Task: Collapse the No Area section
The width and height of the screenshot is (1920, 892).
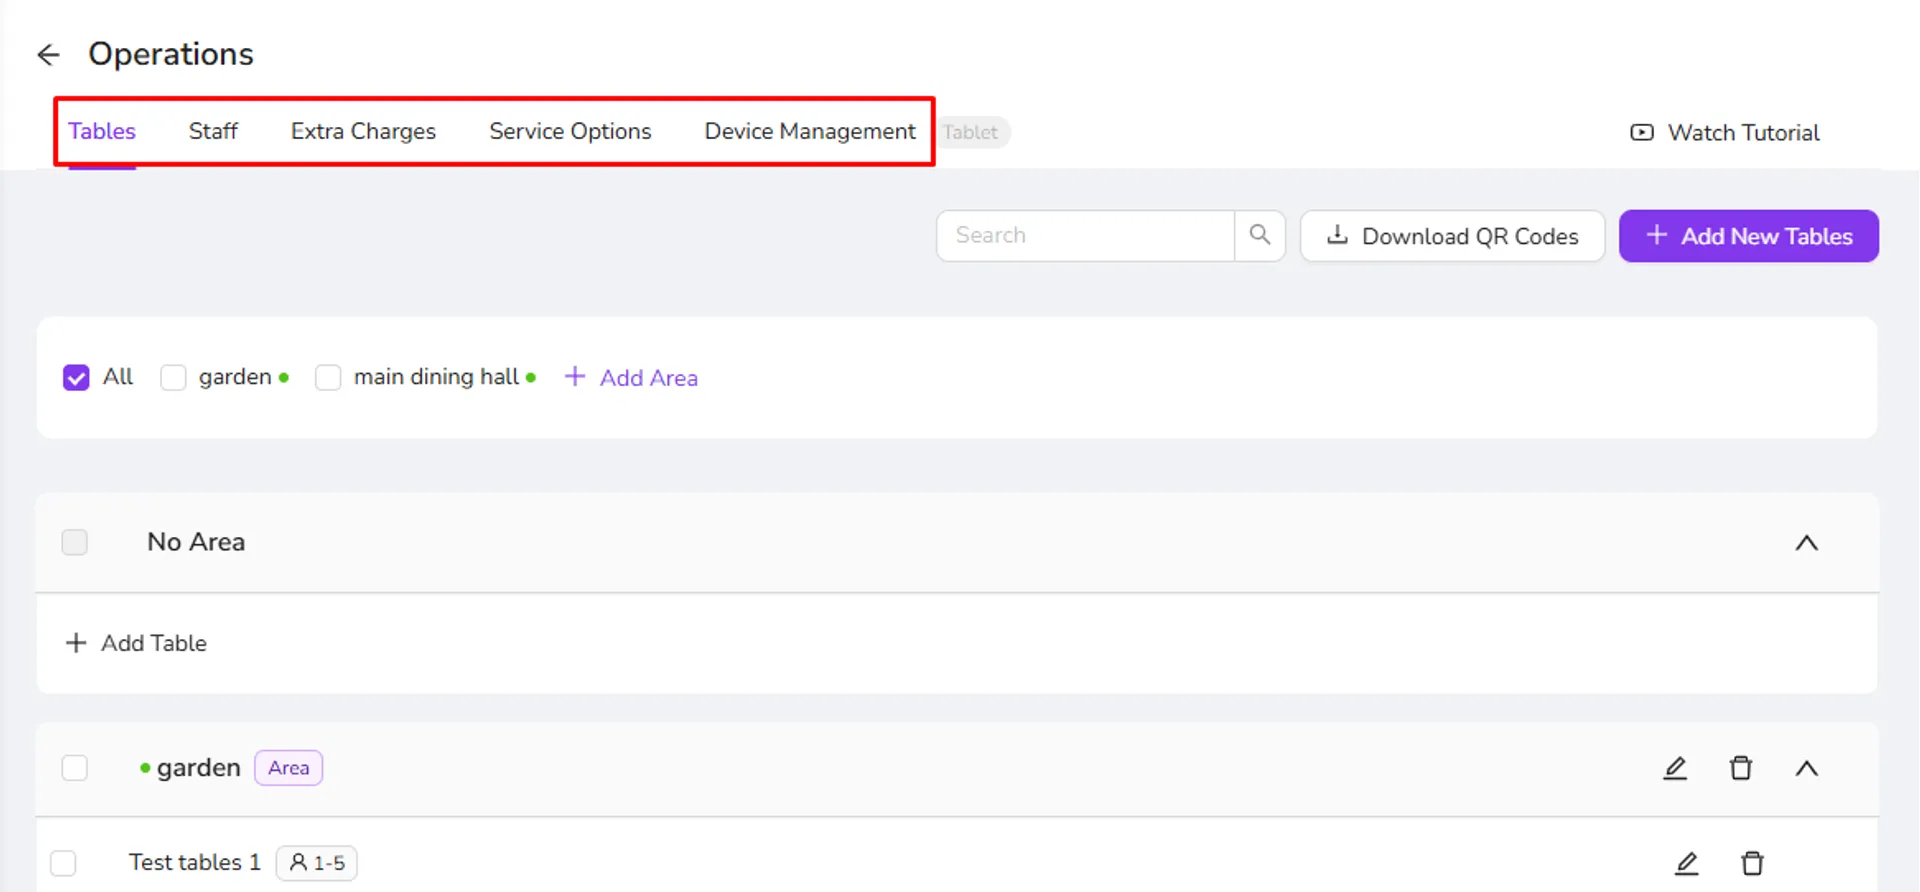Action: click(x=1806, y=543)
